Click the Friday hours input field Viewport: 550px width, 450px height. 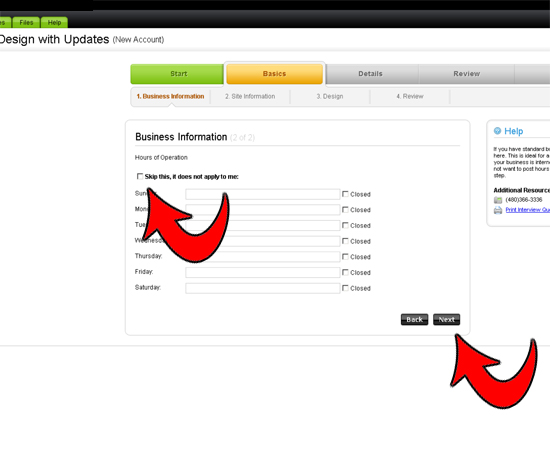click(x=263, y=273)
